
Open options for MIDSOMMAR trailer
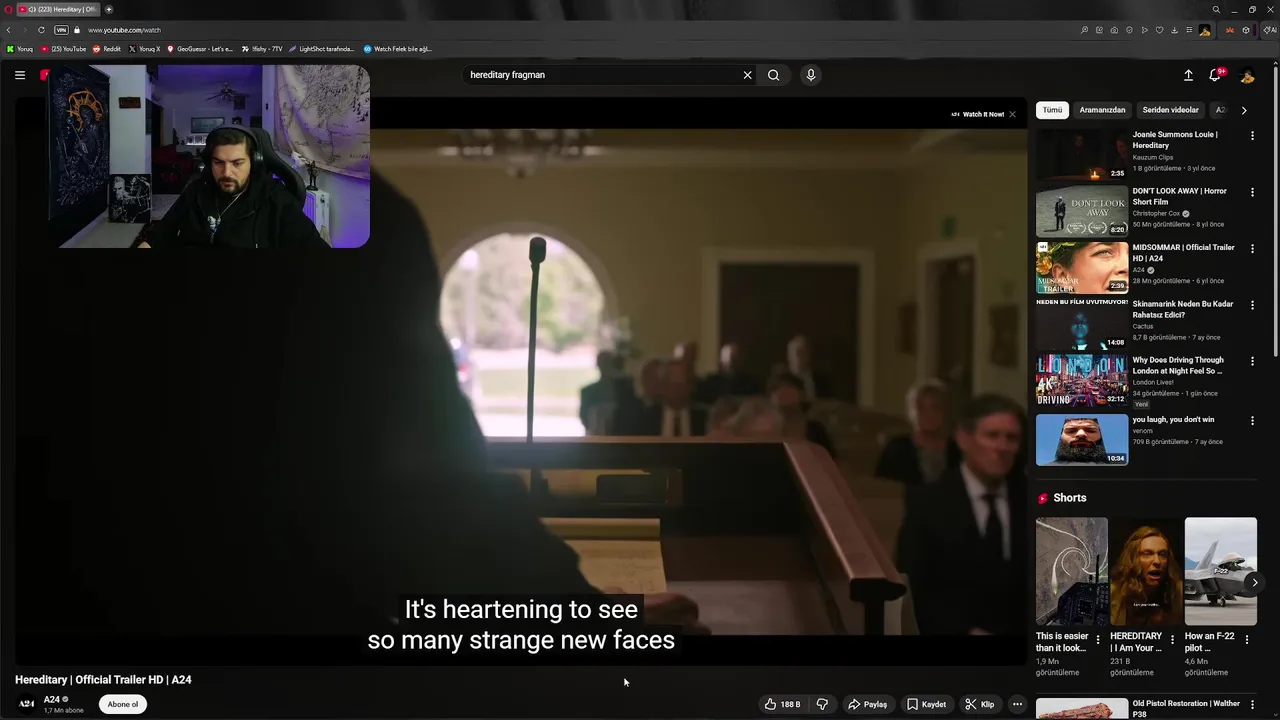(x=1252, y=248)
